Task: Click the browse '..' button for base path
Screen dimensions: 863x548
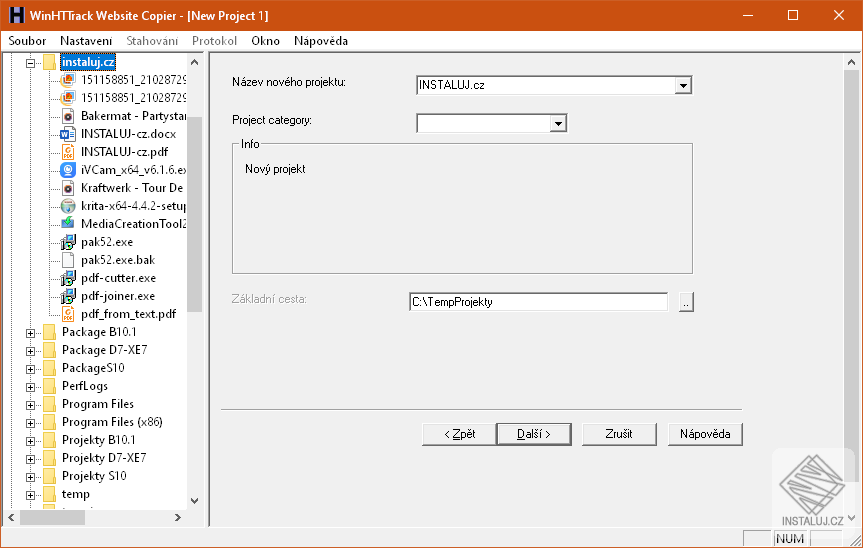Action: (686, 302)
